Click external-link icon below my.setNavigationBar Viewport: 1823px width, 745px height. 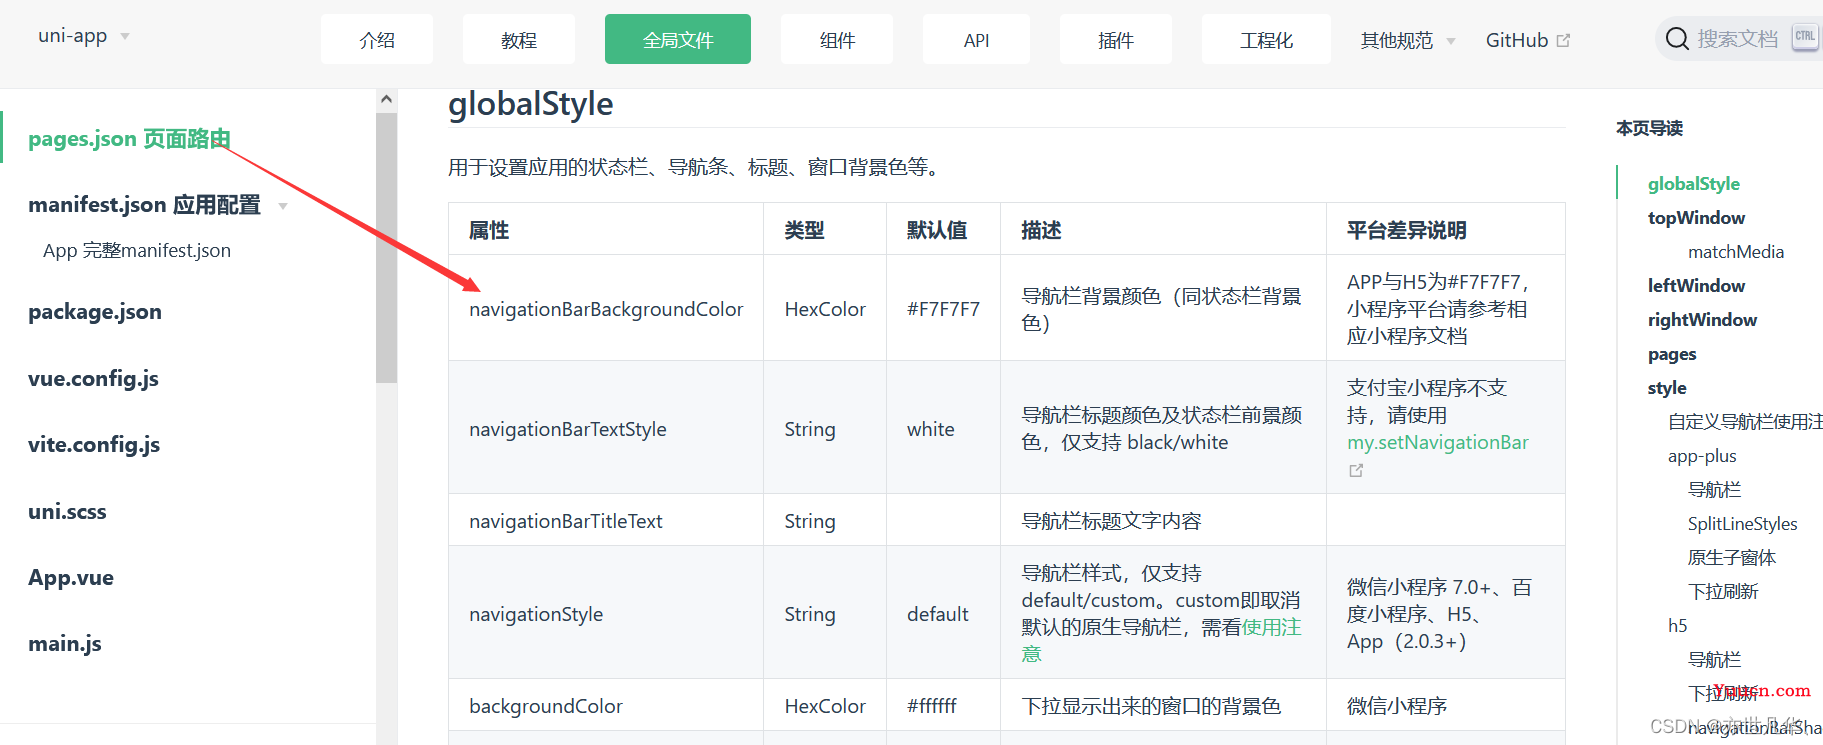(1356, 470)
